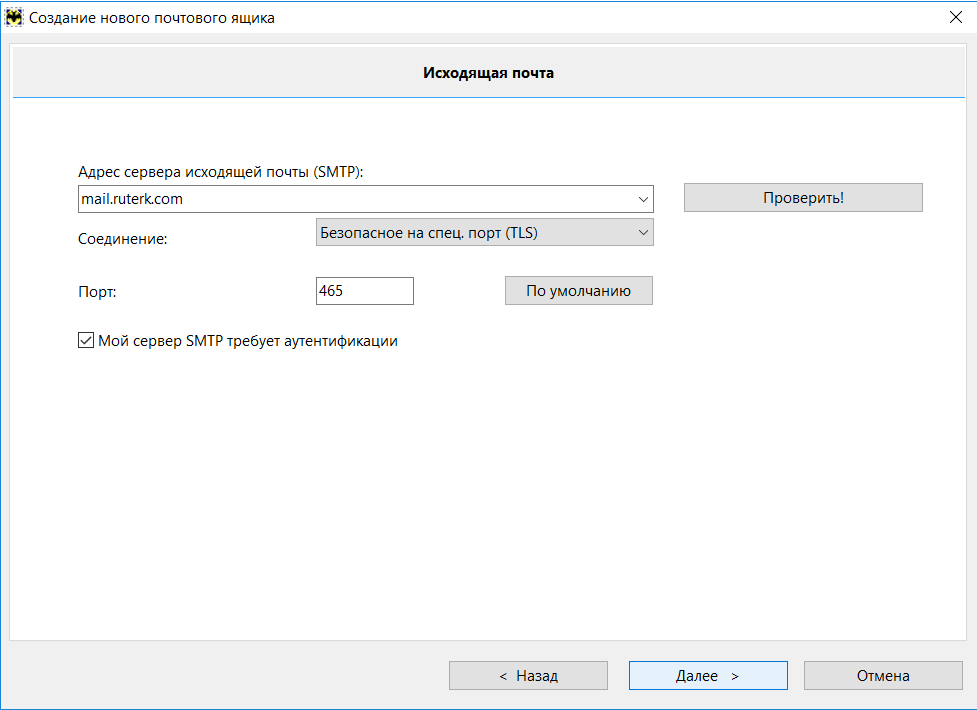Click the 'Создание нового почтового ящика' window title

coord(152,17)
